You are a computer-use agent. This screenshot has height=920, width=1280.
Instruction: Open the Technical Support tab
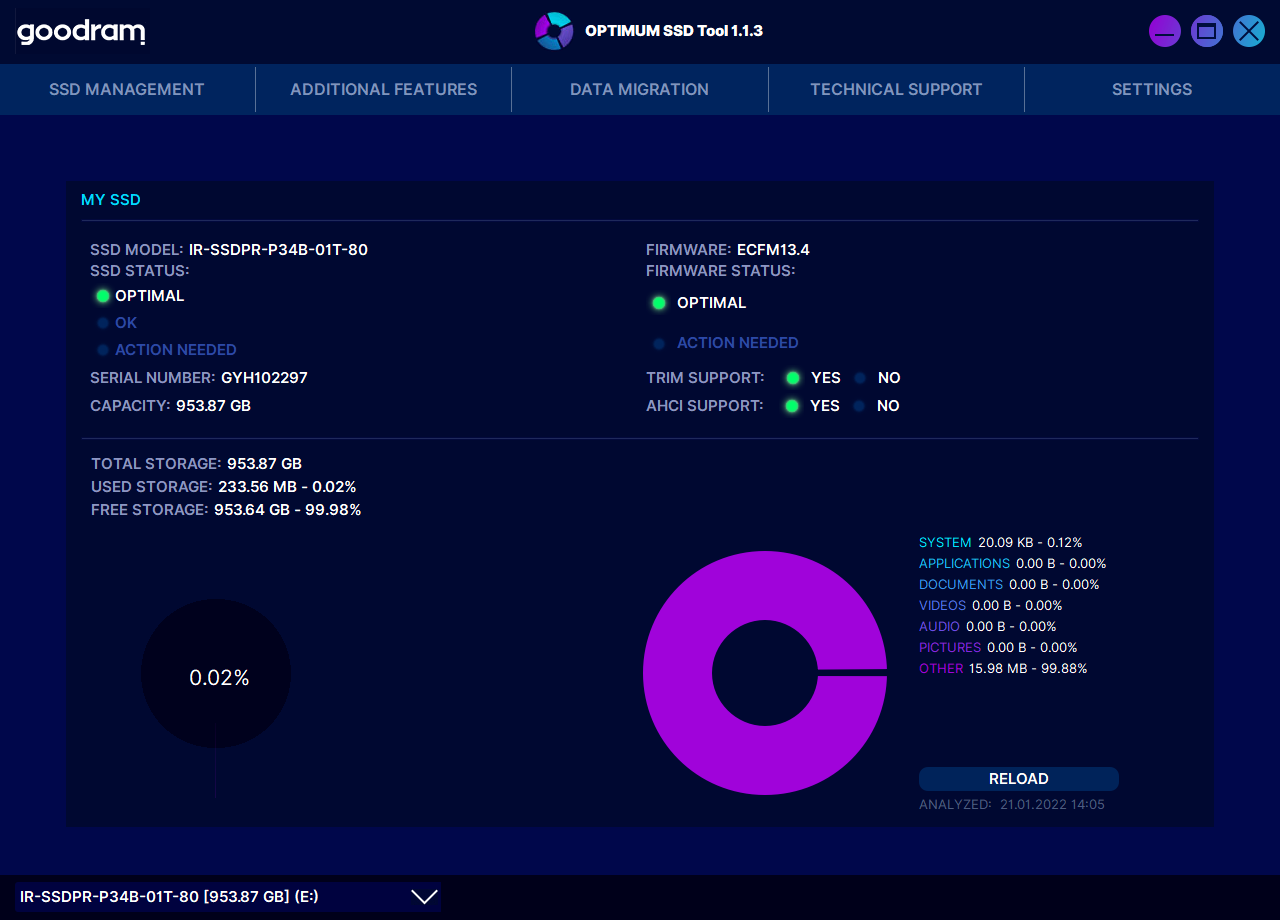(x=896, y=89)
